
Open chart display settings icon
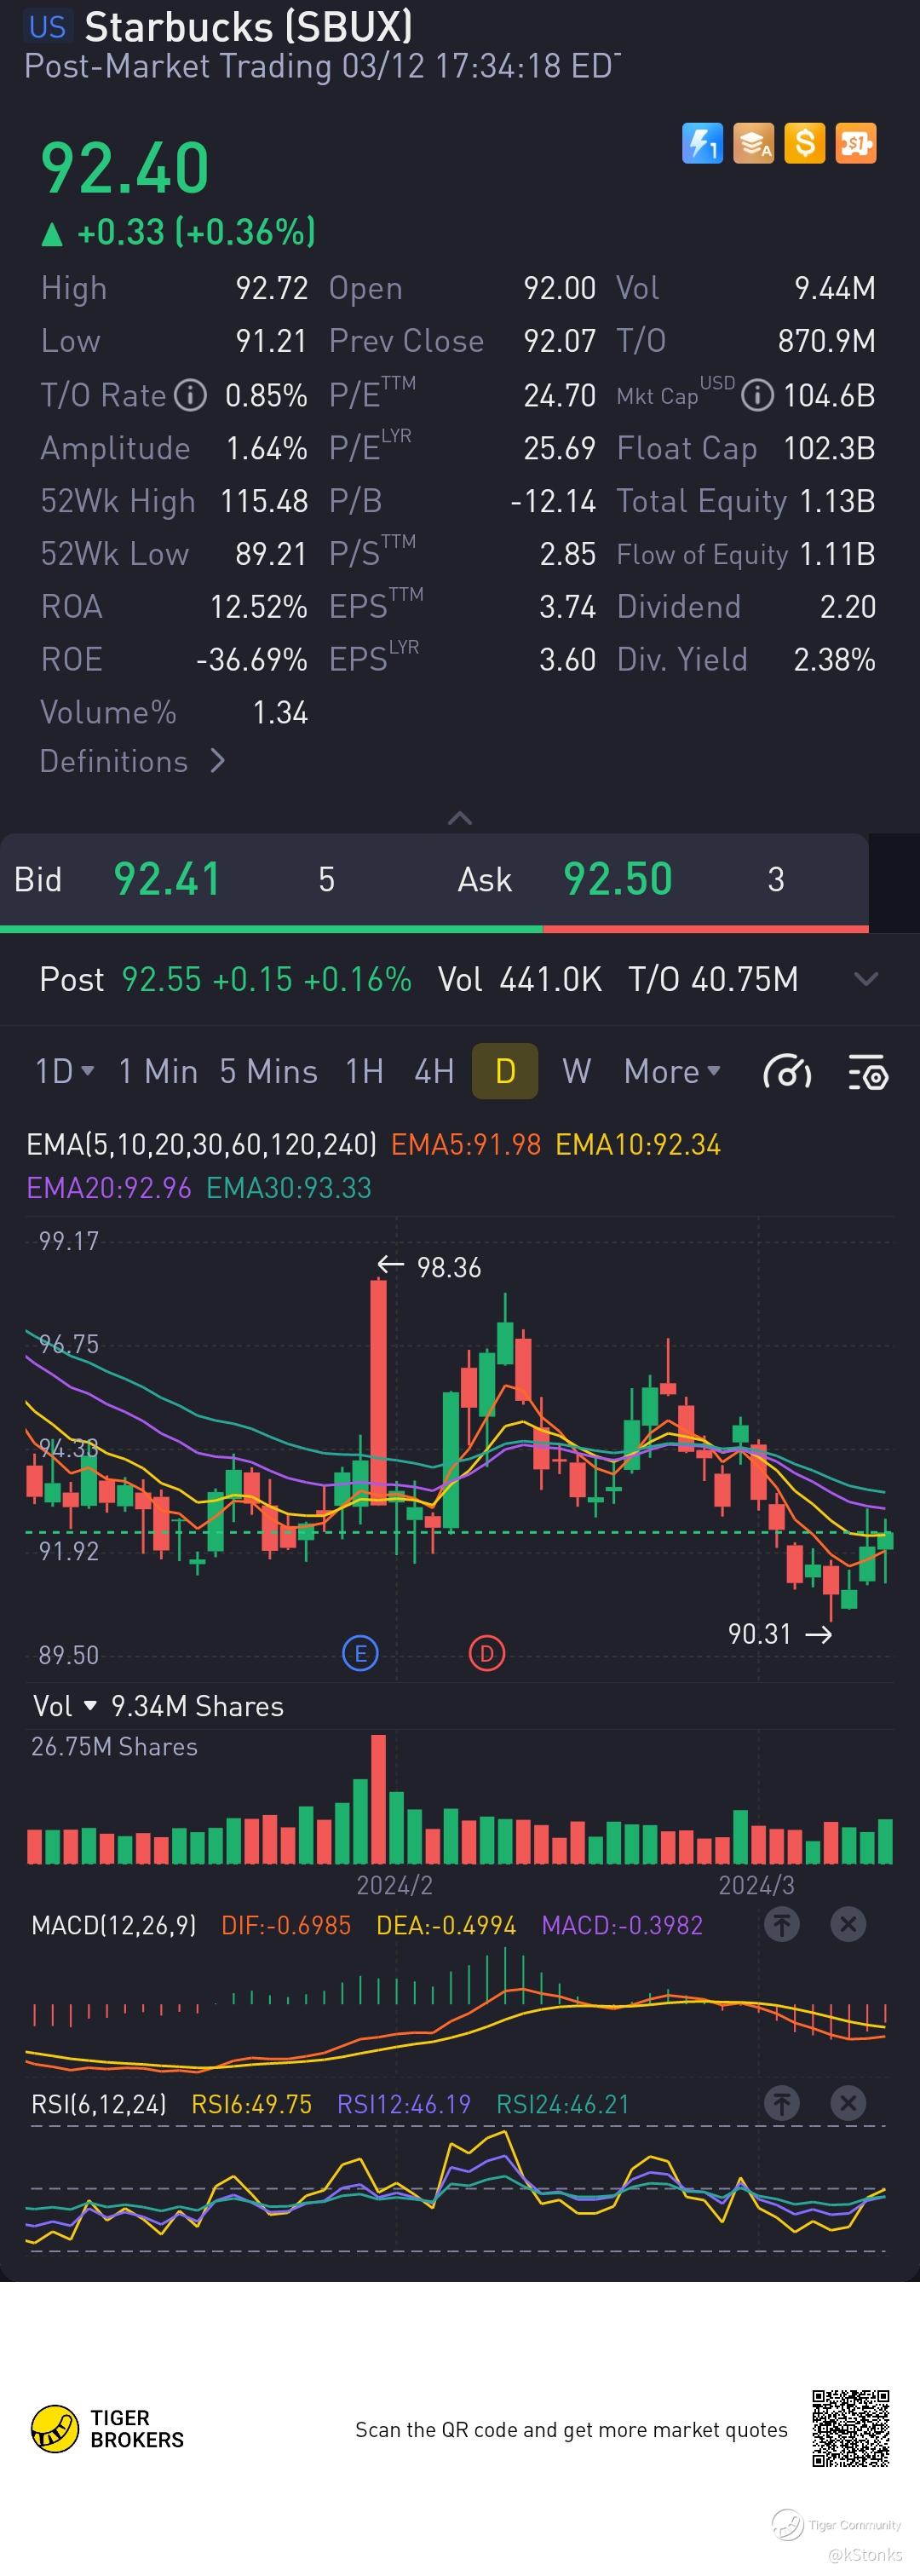tap(867, 1072)
